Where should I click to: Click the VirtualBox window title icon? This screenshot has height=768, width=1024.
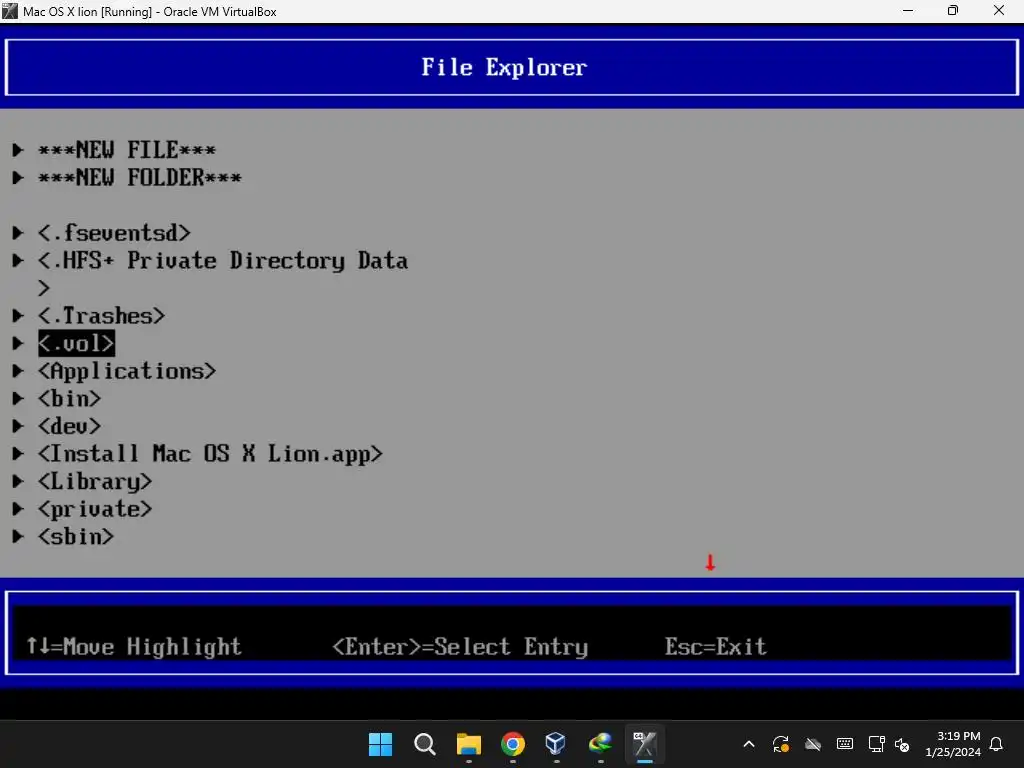pyautogui.click(x=10, y=11)
